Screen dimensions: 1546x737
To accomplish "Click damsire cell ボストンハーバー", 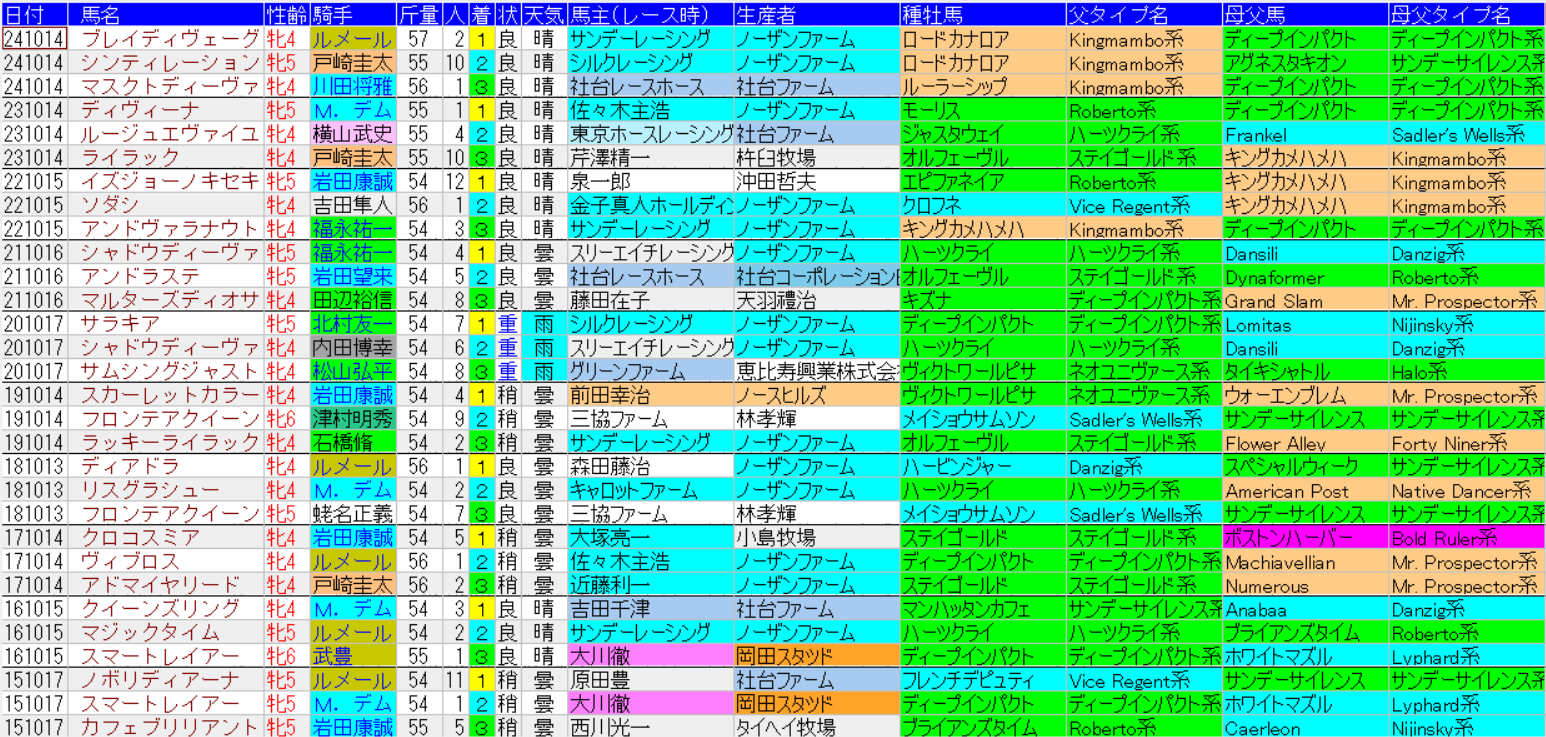I will click(1304, 539).
